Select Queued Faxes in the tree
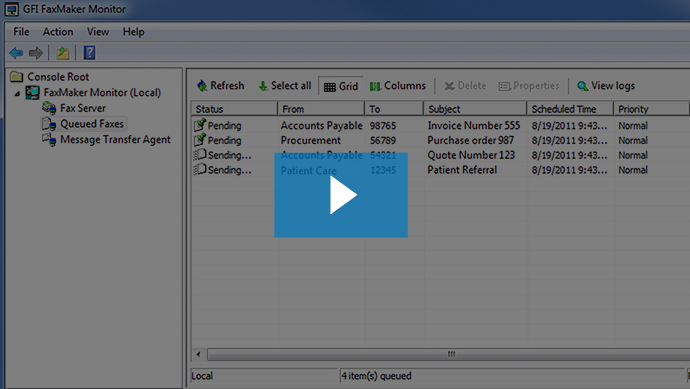 coord(92,124)
